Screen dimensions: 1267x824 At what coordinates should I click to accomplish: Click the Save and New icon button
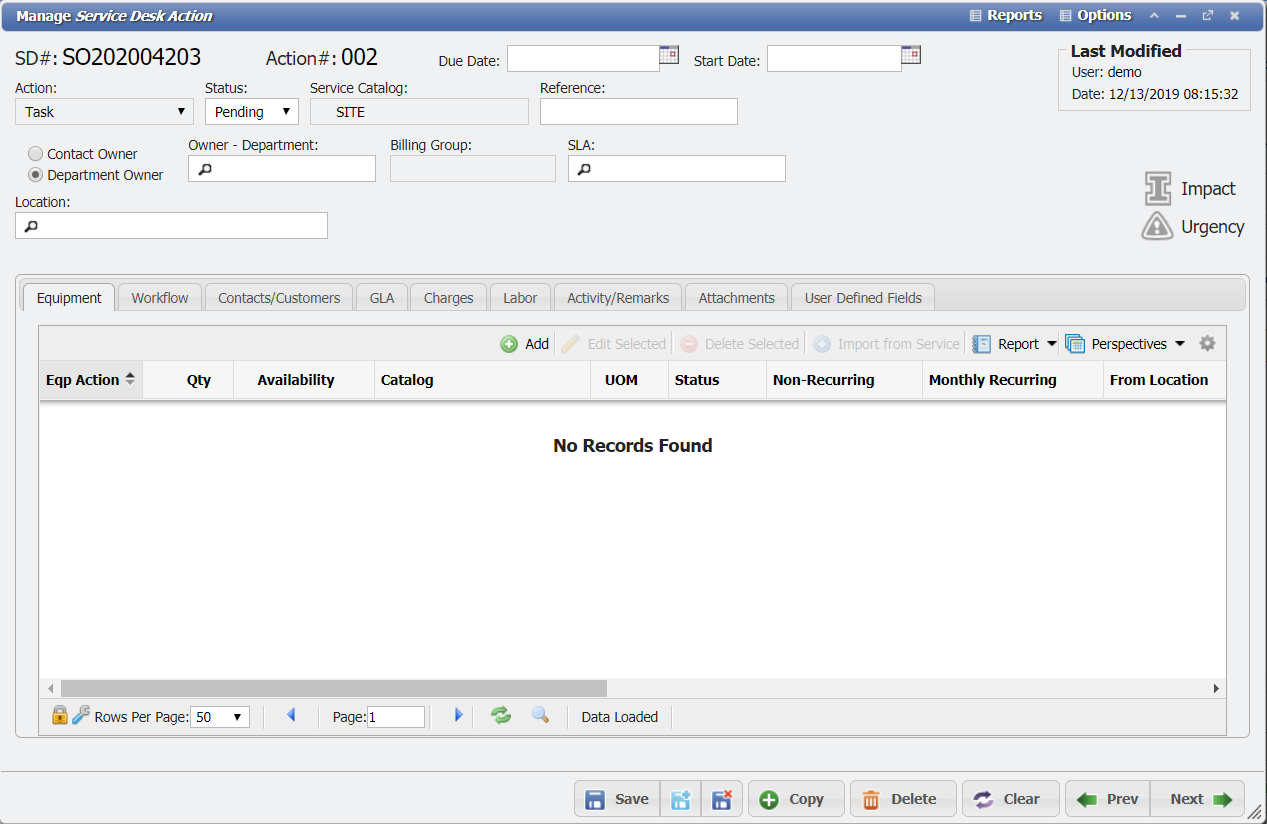coord(681,799)
